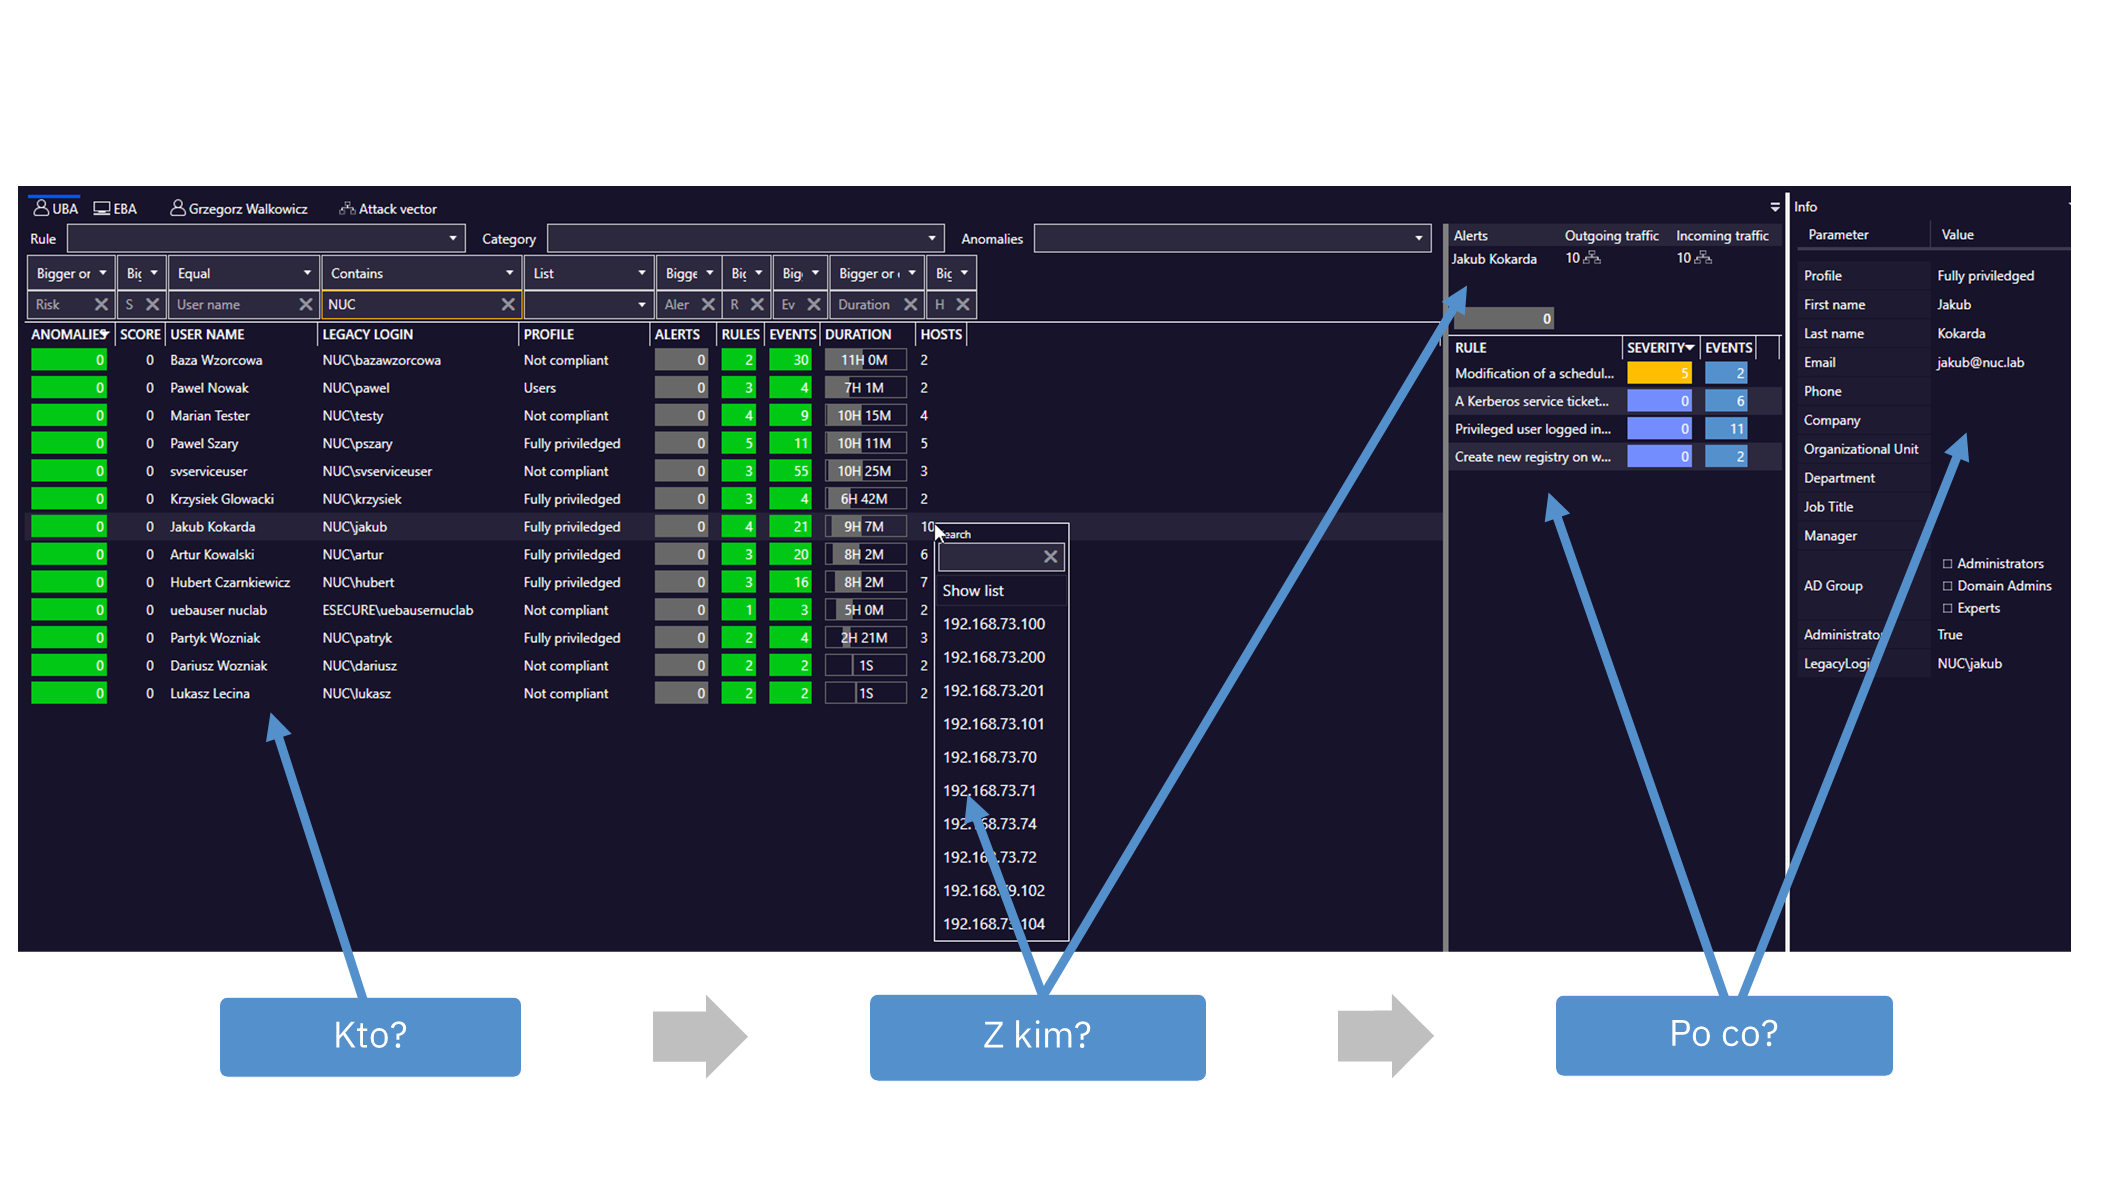The width and height of the screenshot is (2111, 1187).
Task: Toggle the Experts AD group checkbox
Action: coord(1947,608)
